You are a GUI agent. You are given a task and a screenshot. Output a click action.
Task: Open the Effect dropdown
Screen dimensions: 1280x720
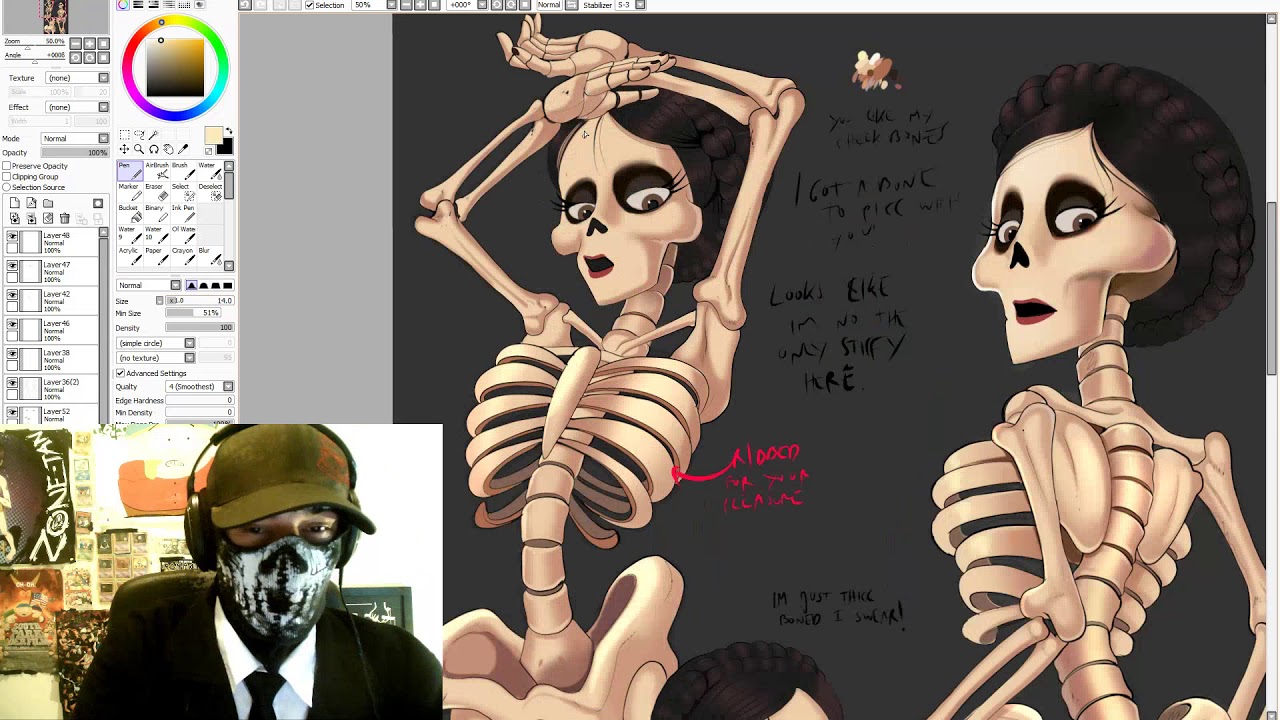pos(77,107)
